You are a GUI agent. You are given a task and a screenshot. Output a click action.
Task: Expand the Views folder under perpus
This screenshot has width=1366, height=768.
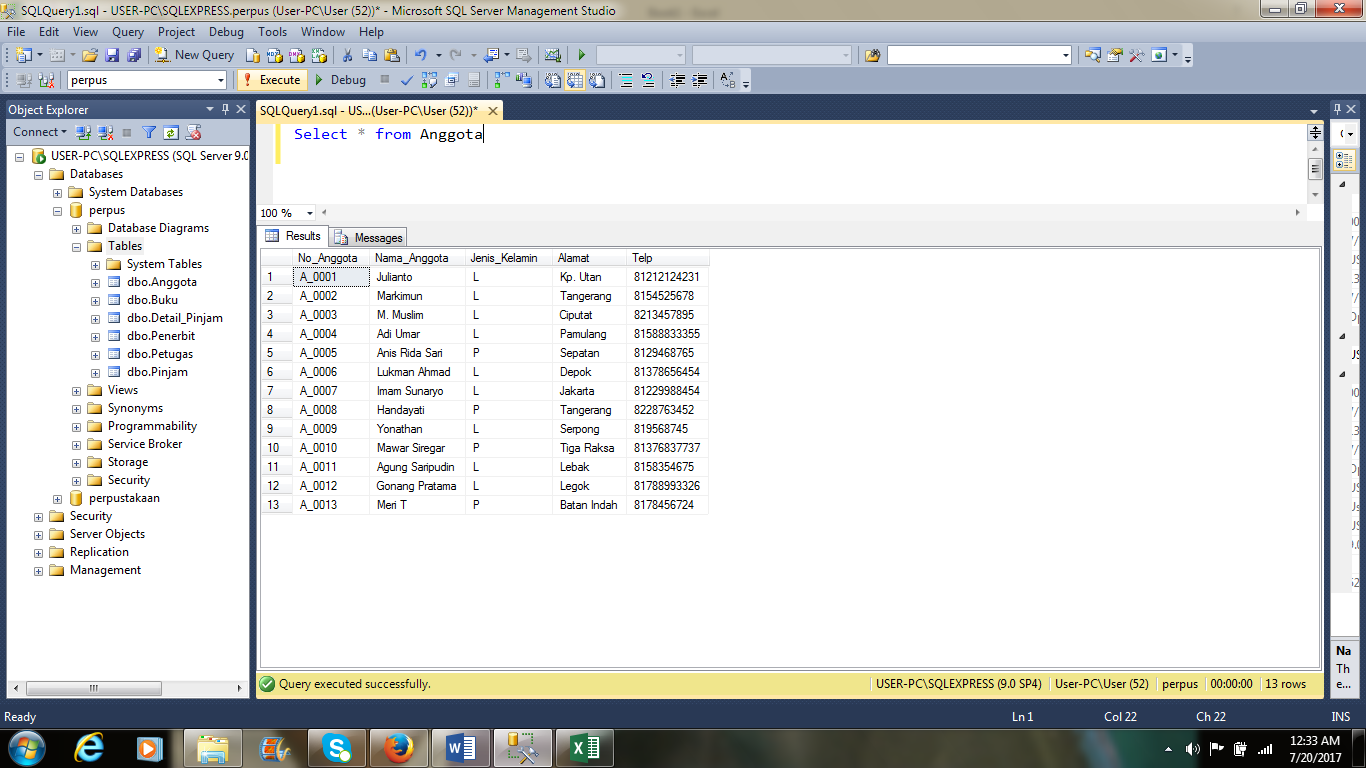click(76, 390)
